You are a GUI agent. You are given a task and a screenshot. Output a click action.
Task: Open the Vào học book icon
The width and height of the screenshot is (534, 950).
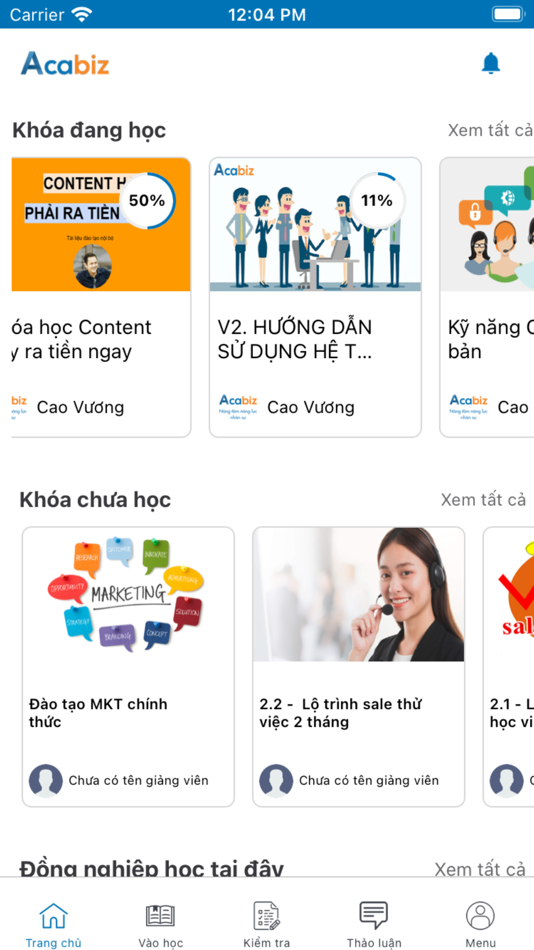pos(160,915)
